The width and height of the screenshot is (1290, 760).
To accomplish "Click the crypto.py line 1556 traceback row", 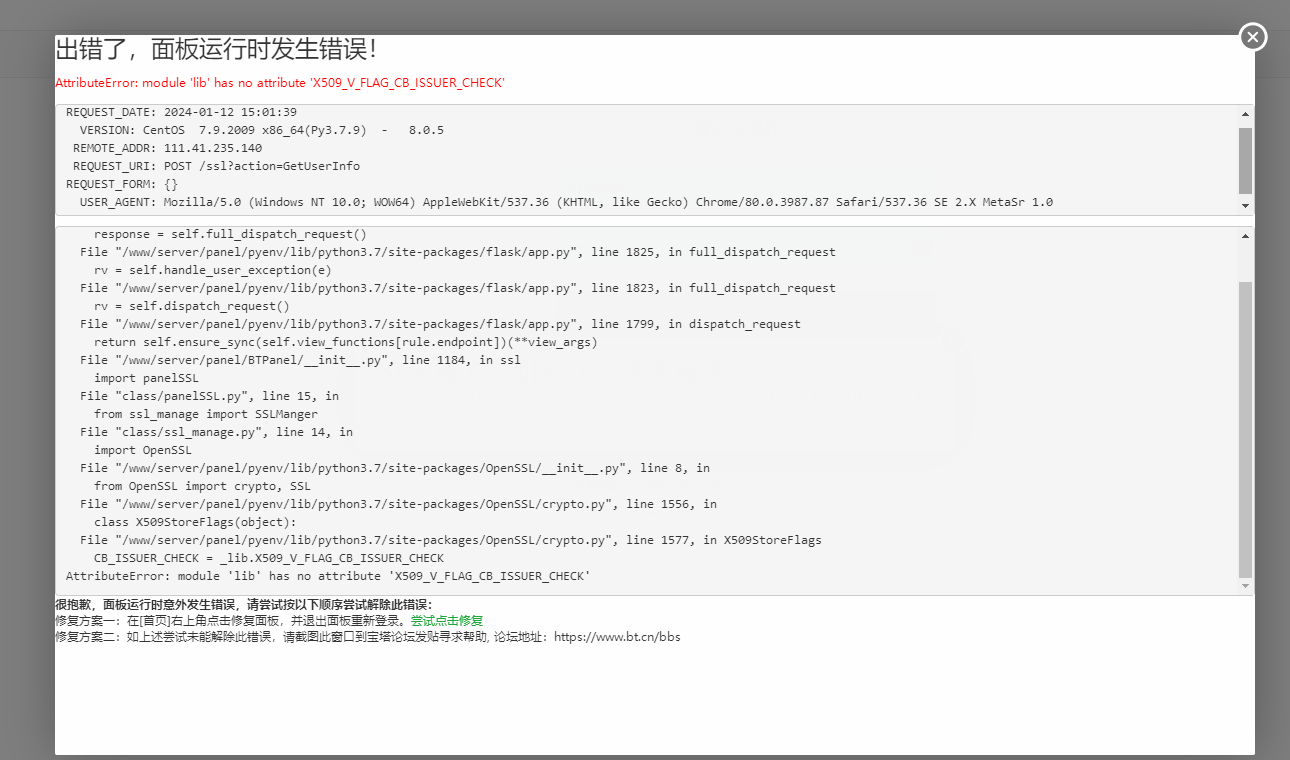I will [x=398, y=504].
